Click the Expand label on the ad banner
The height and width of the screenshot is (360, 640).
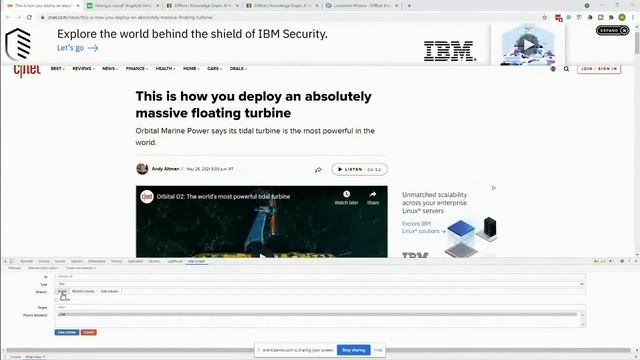pos(609,30)
